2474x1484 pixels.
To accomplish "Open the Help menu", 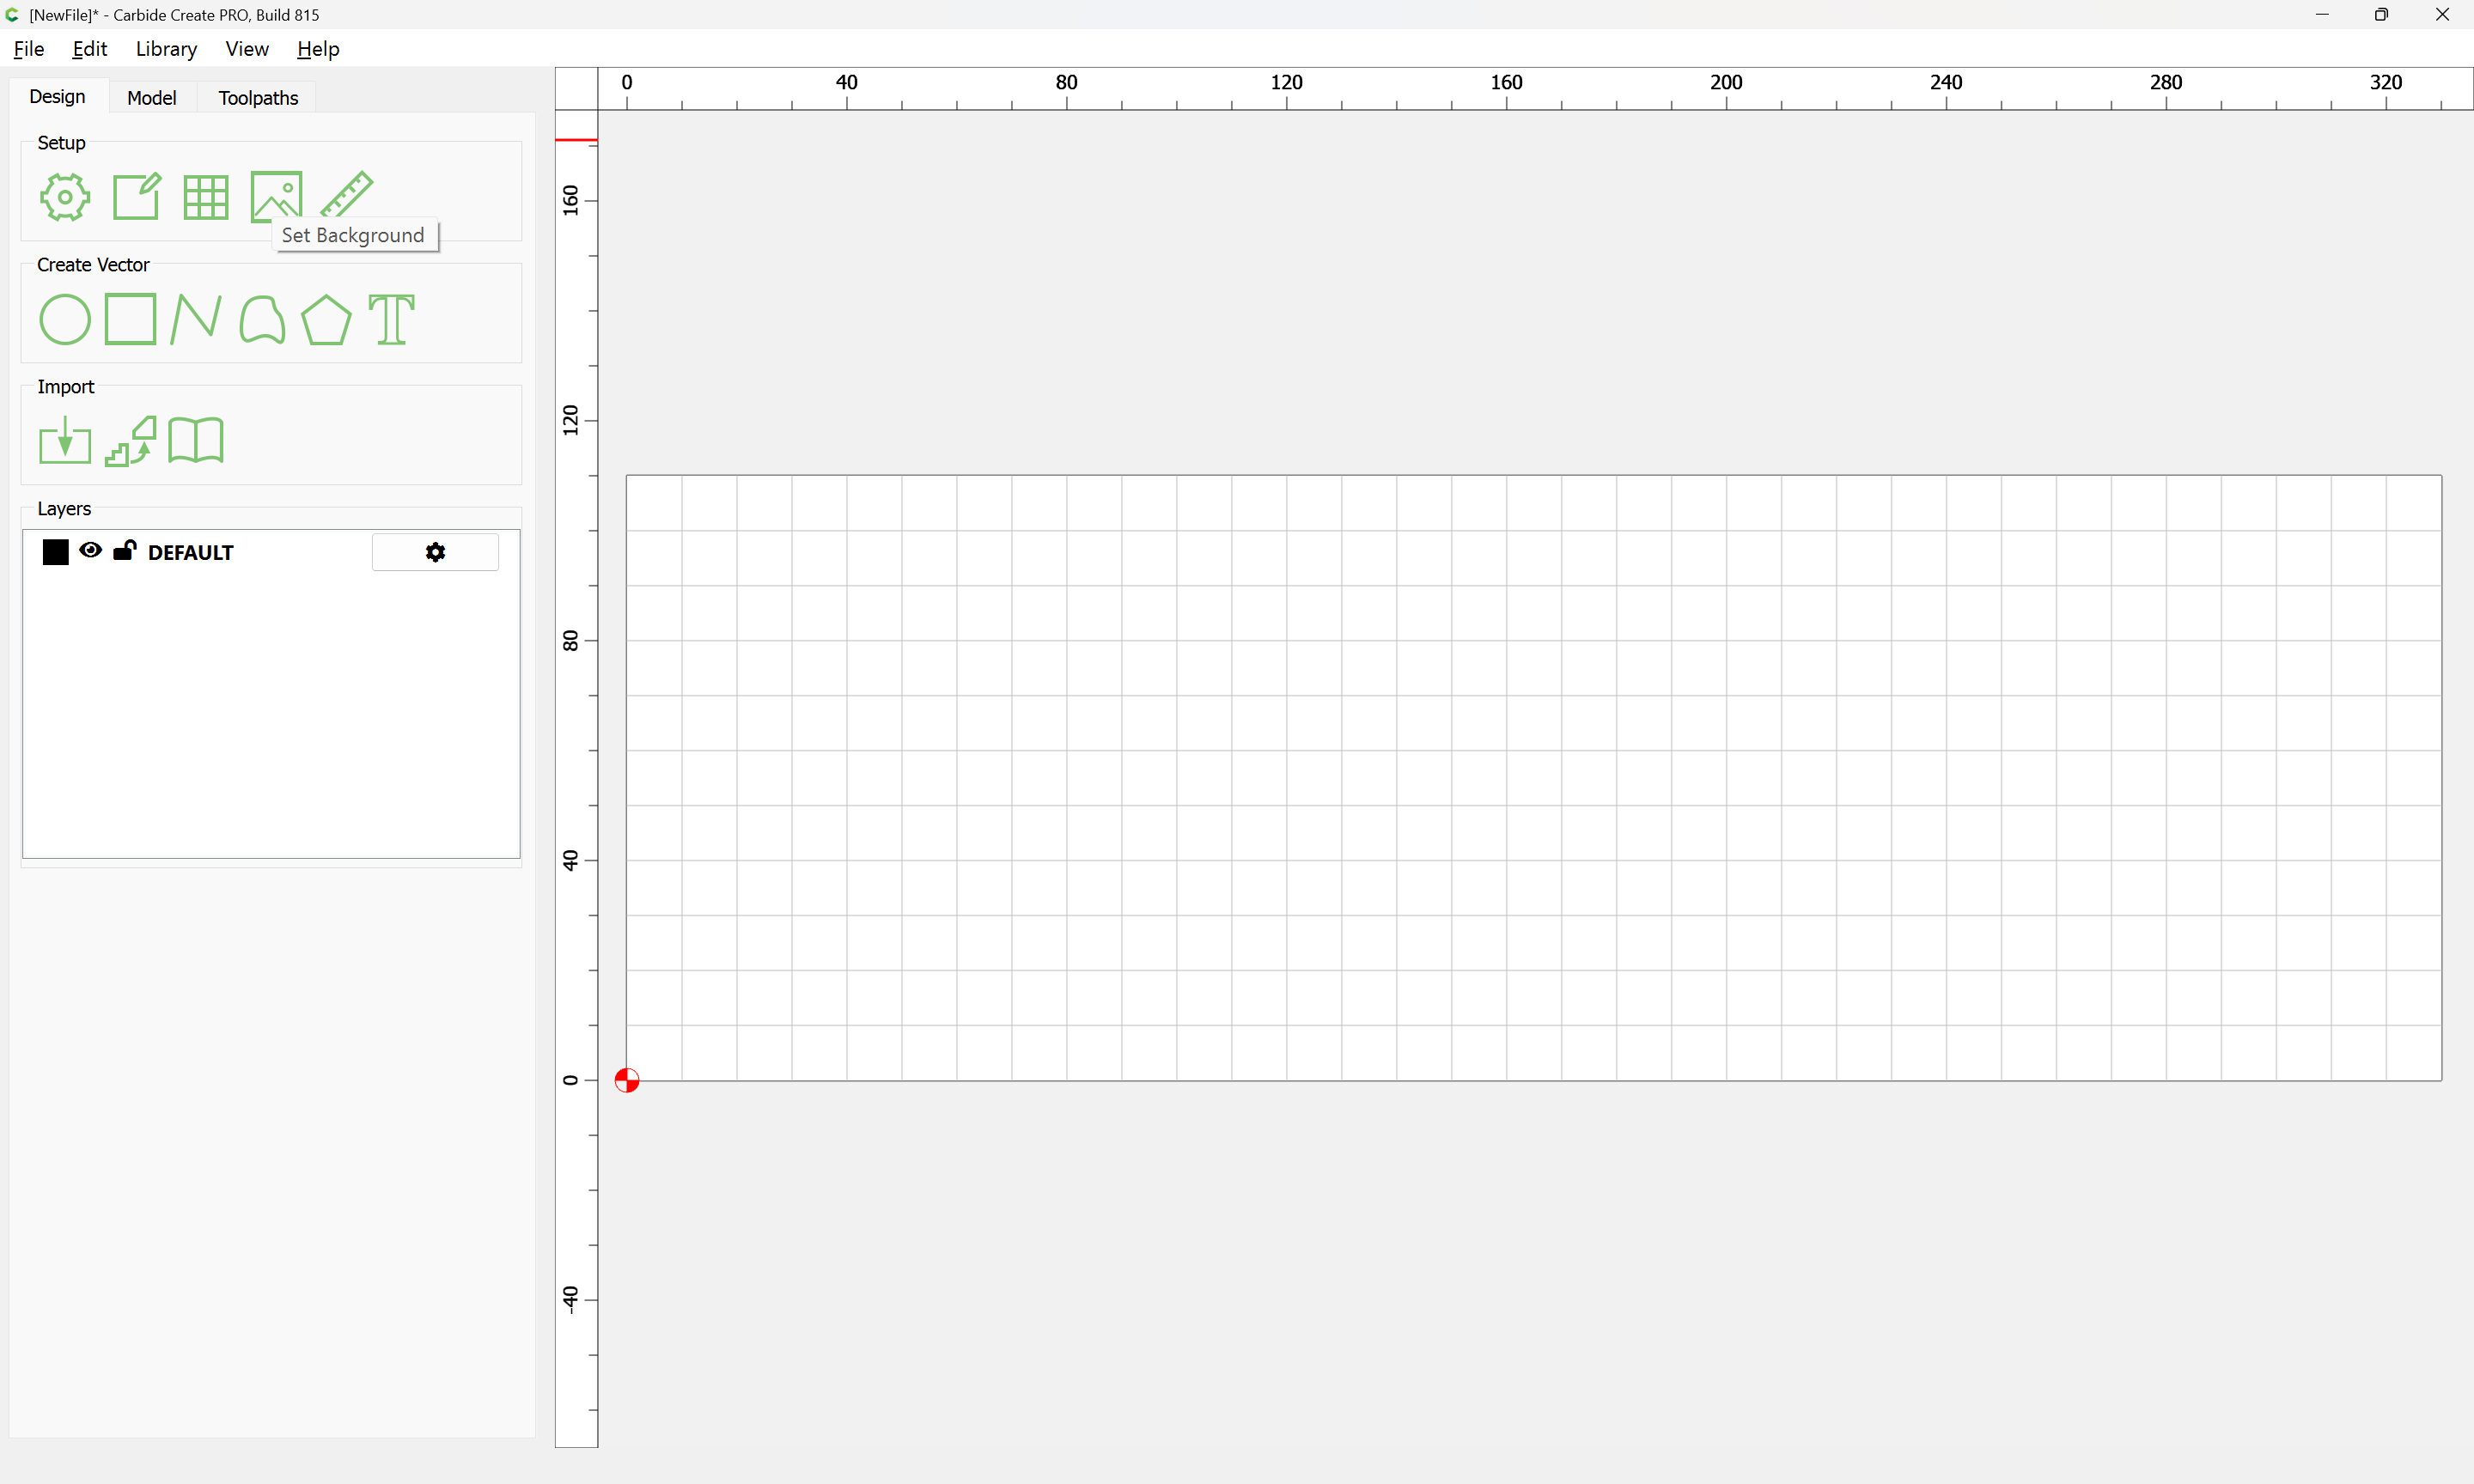I will click(x=318, y=48).
